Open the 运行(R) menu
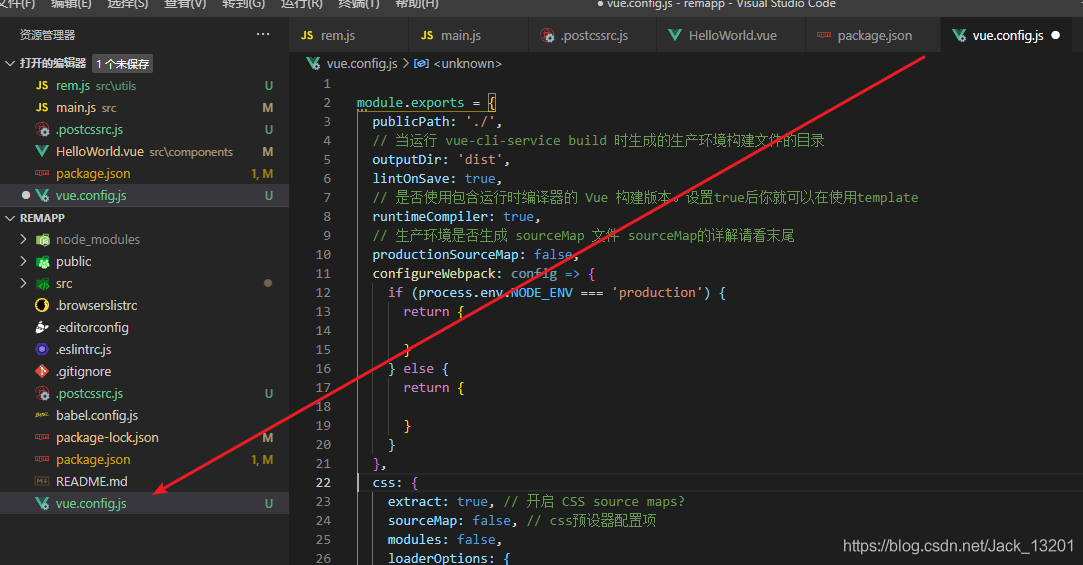The image size is (1083, 565). point(301,4)
